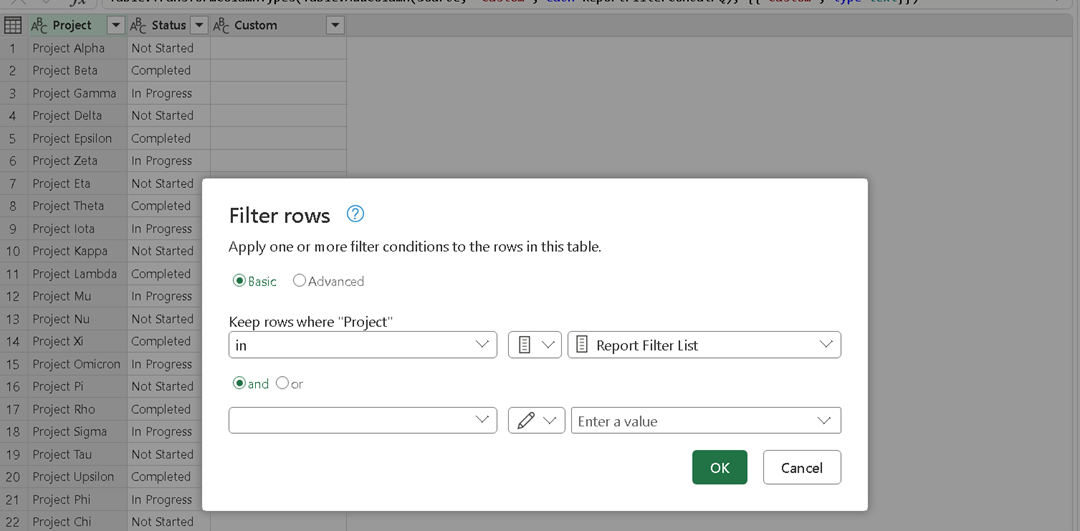Click the fx formula bar icon

point(78,3)
